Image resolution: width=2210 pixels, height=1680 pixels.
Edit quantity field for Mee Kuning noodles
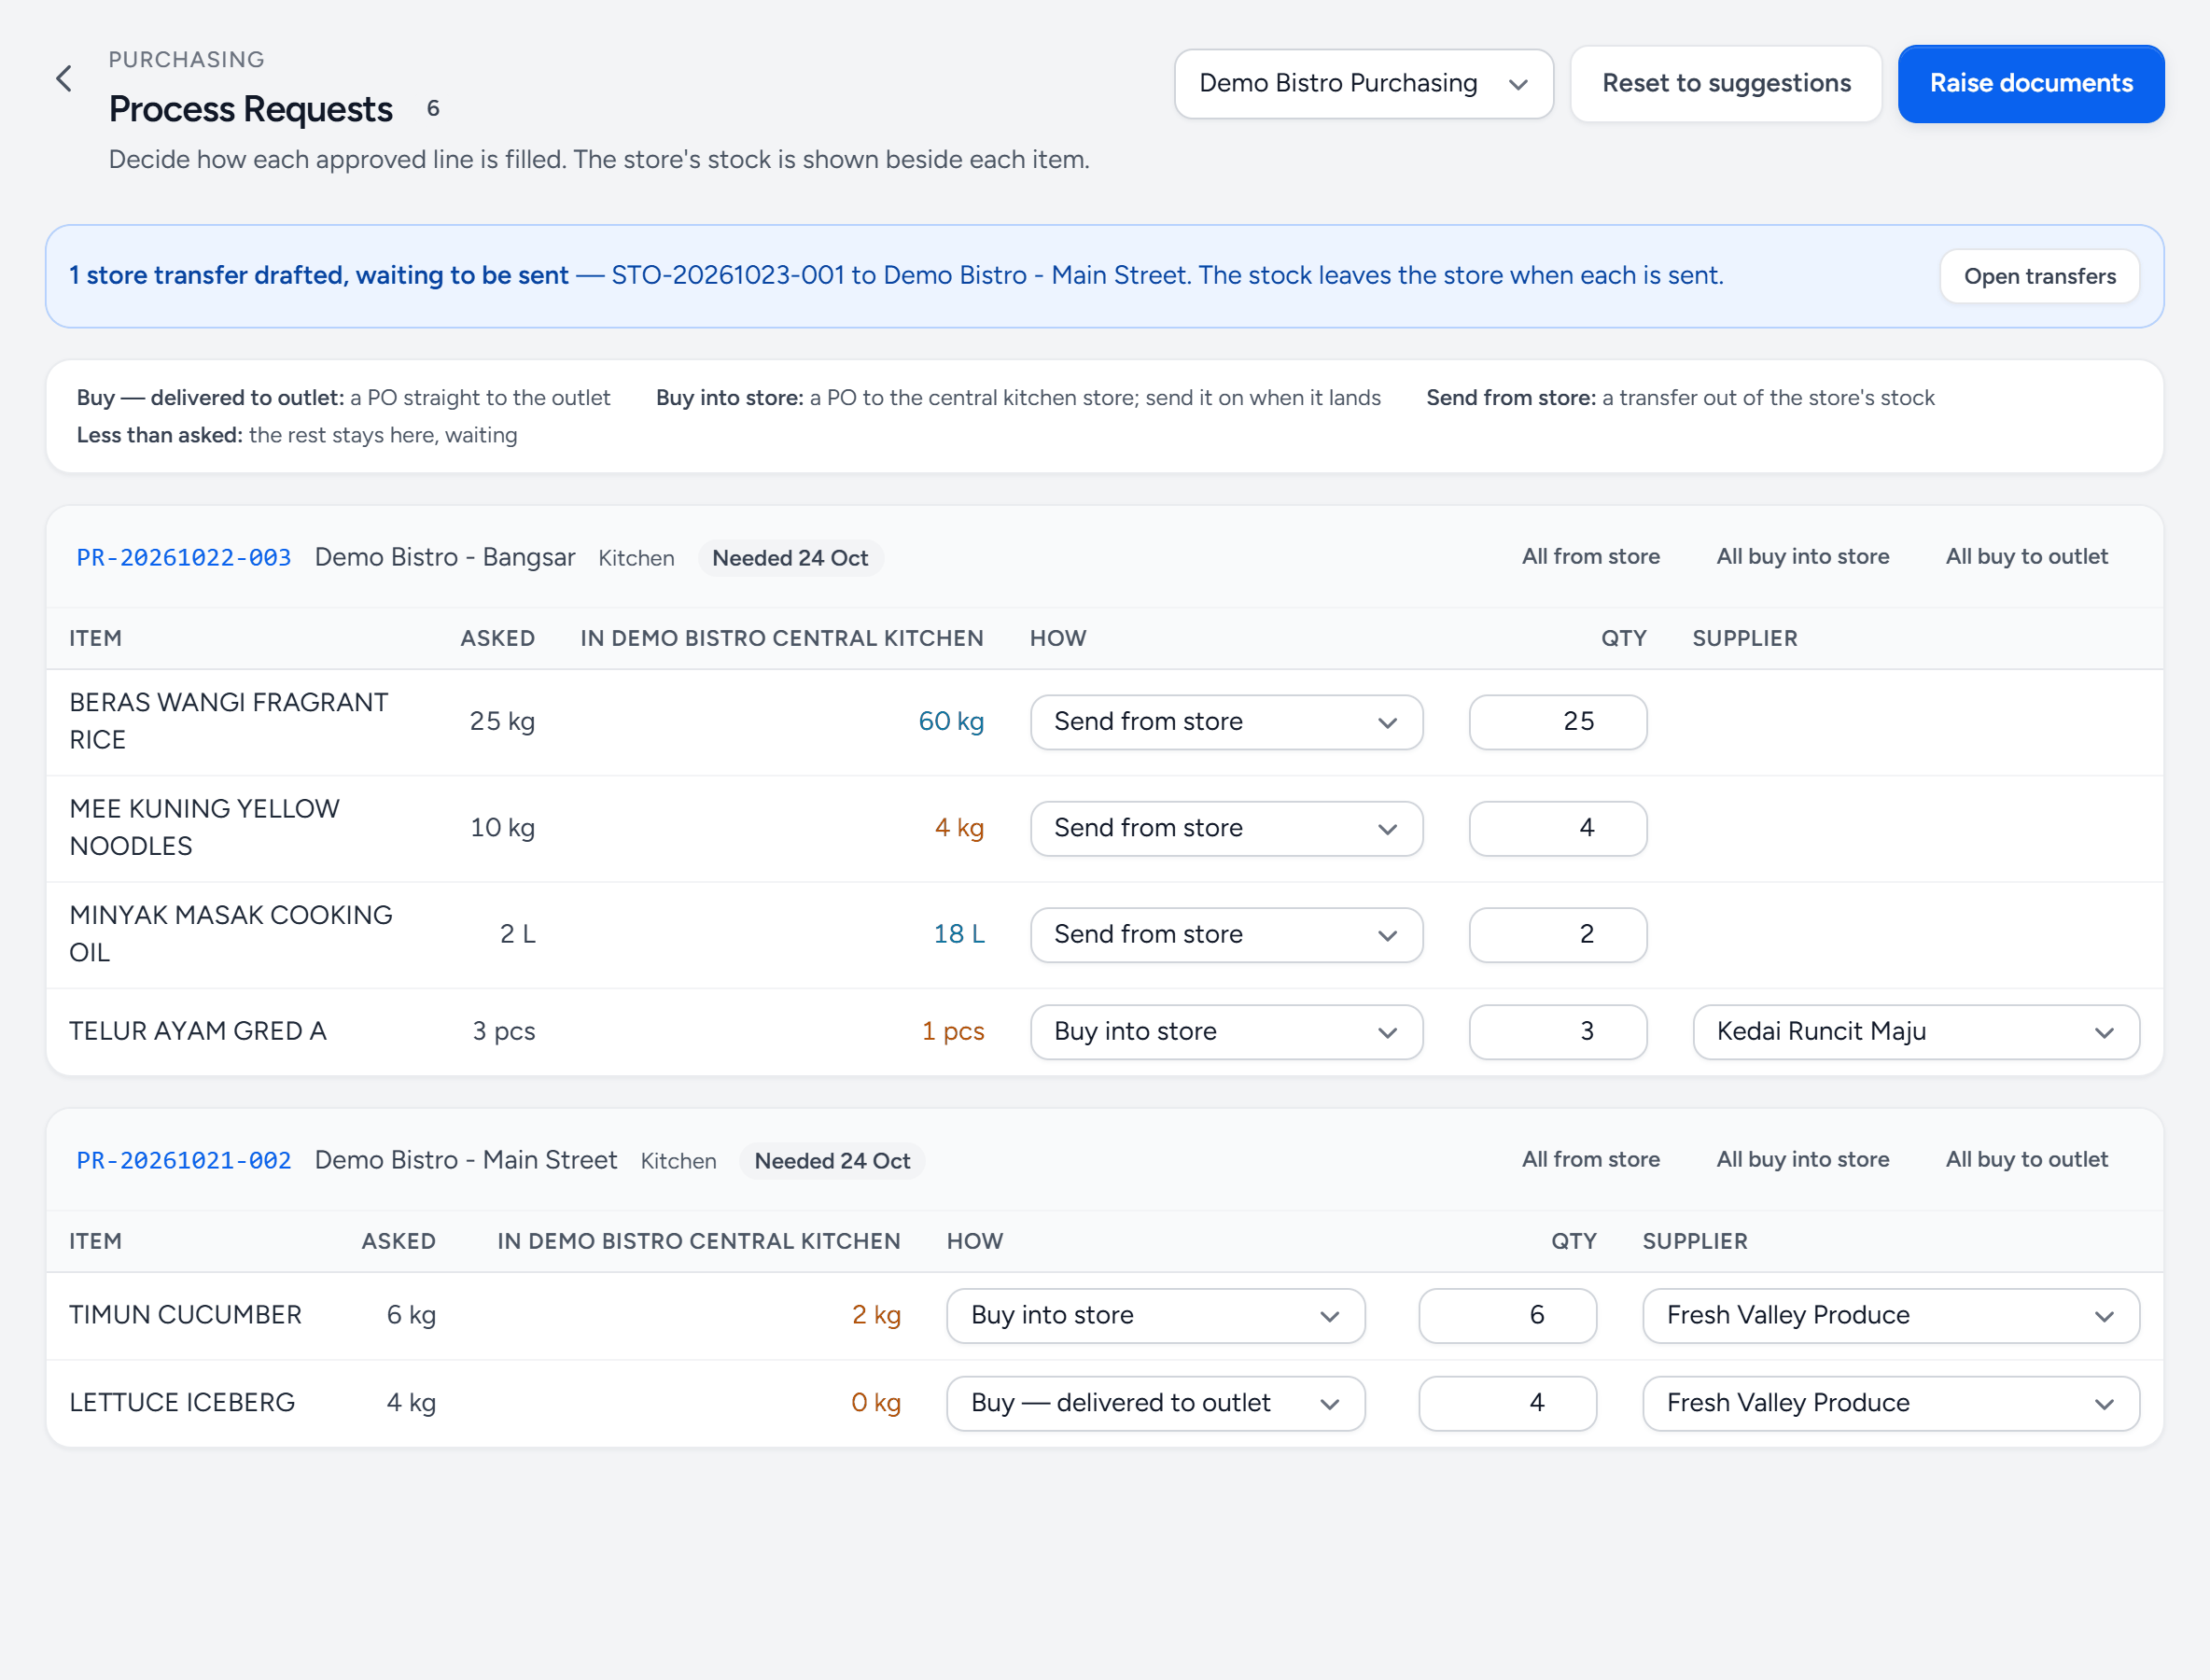click(x=1557, y=828)
